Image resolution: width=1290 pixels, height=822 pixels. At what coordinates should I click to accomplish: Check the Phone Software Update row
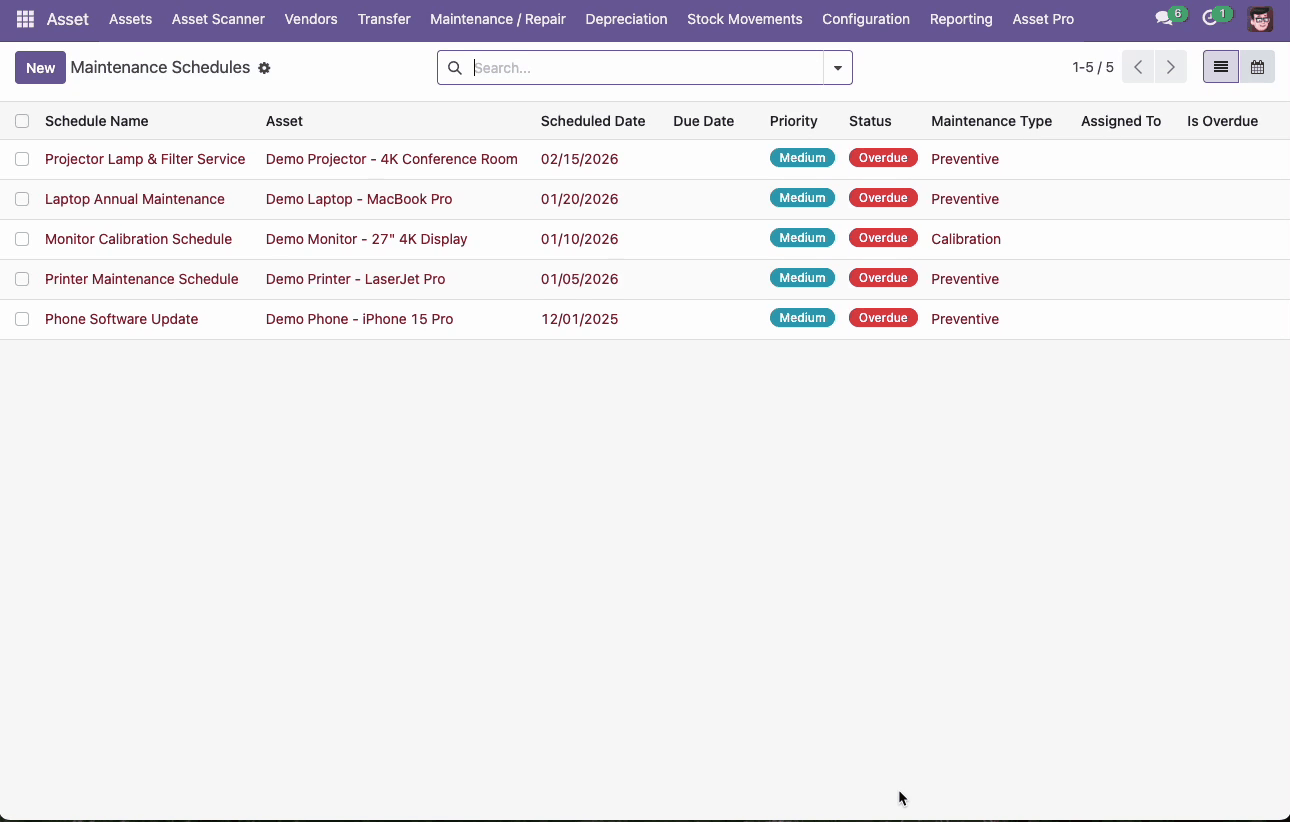(22, 319)
